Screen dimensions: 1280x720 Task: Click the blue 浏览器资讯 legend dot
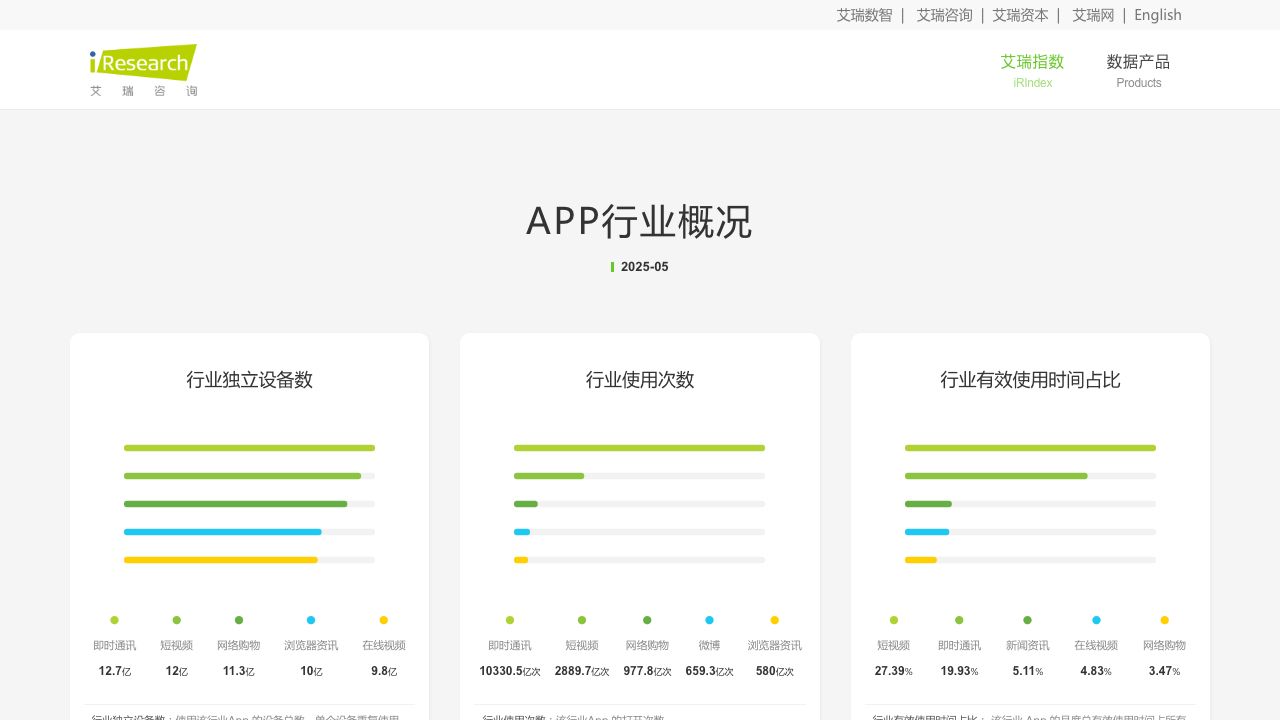tap(311, 620)
